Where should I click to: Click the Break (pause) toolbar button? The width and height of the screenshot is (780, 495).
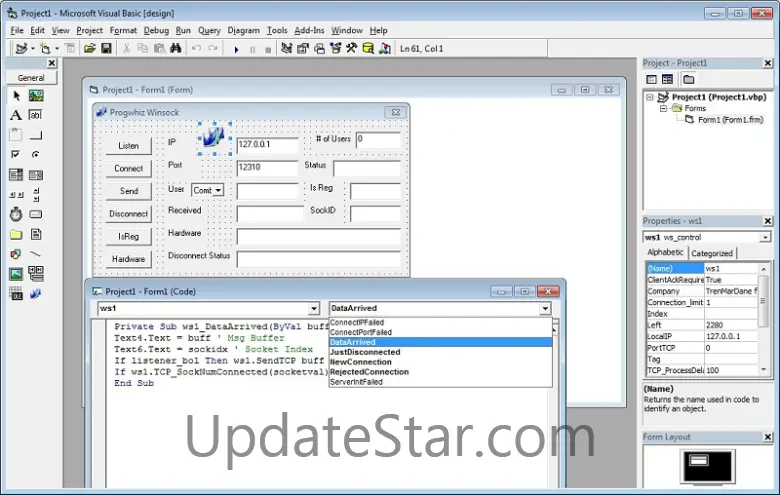[x=253, y=49]
